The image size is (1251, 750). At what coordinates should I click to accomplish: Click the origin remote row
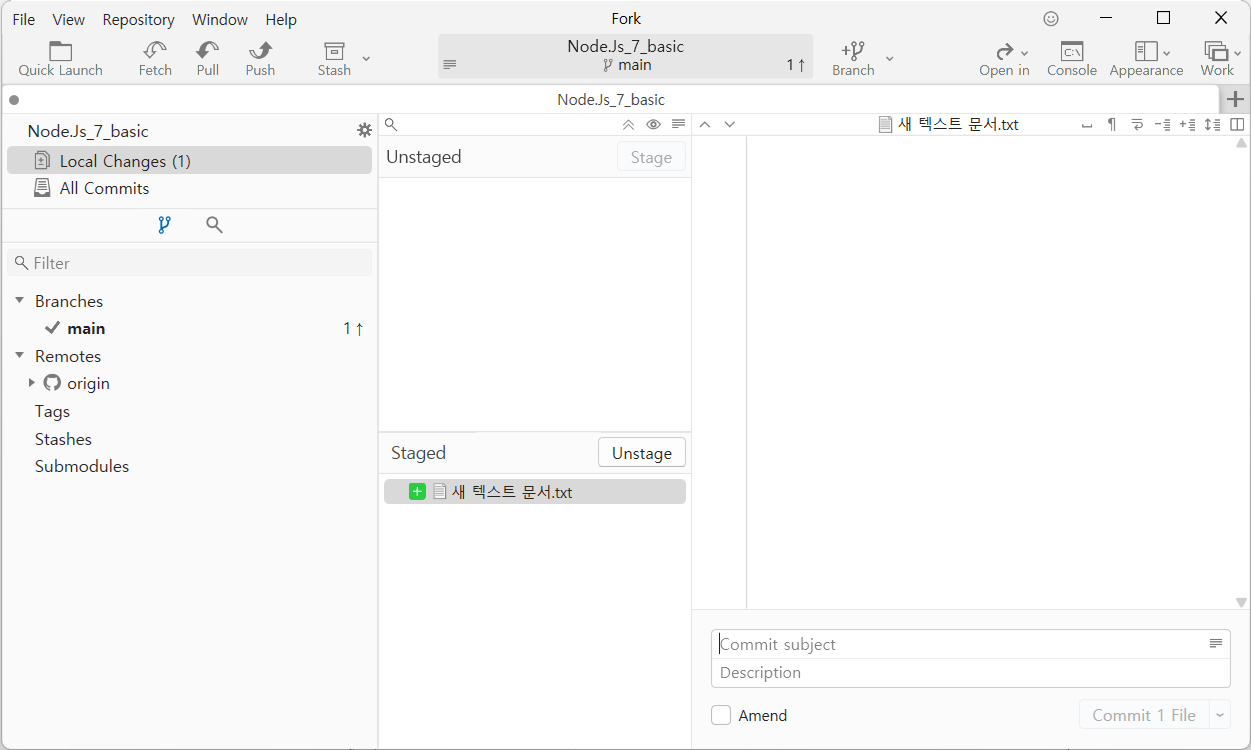click(x=189, y=383)
